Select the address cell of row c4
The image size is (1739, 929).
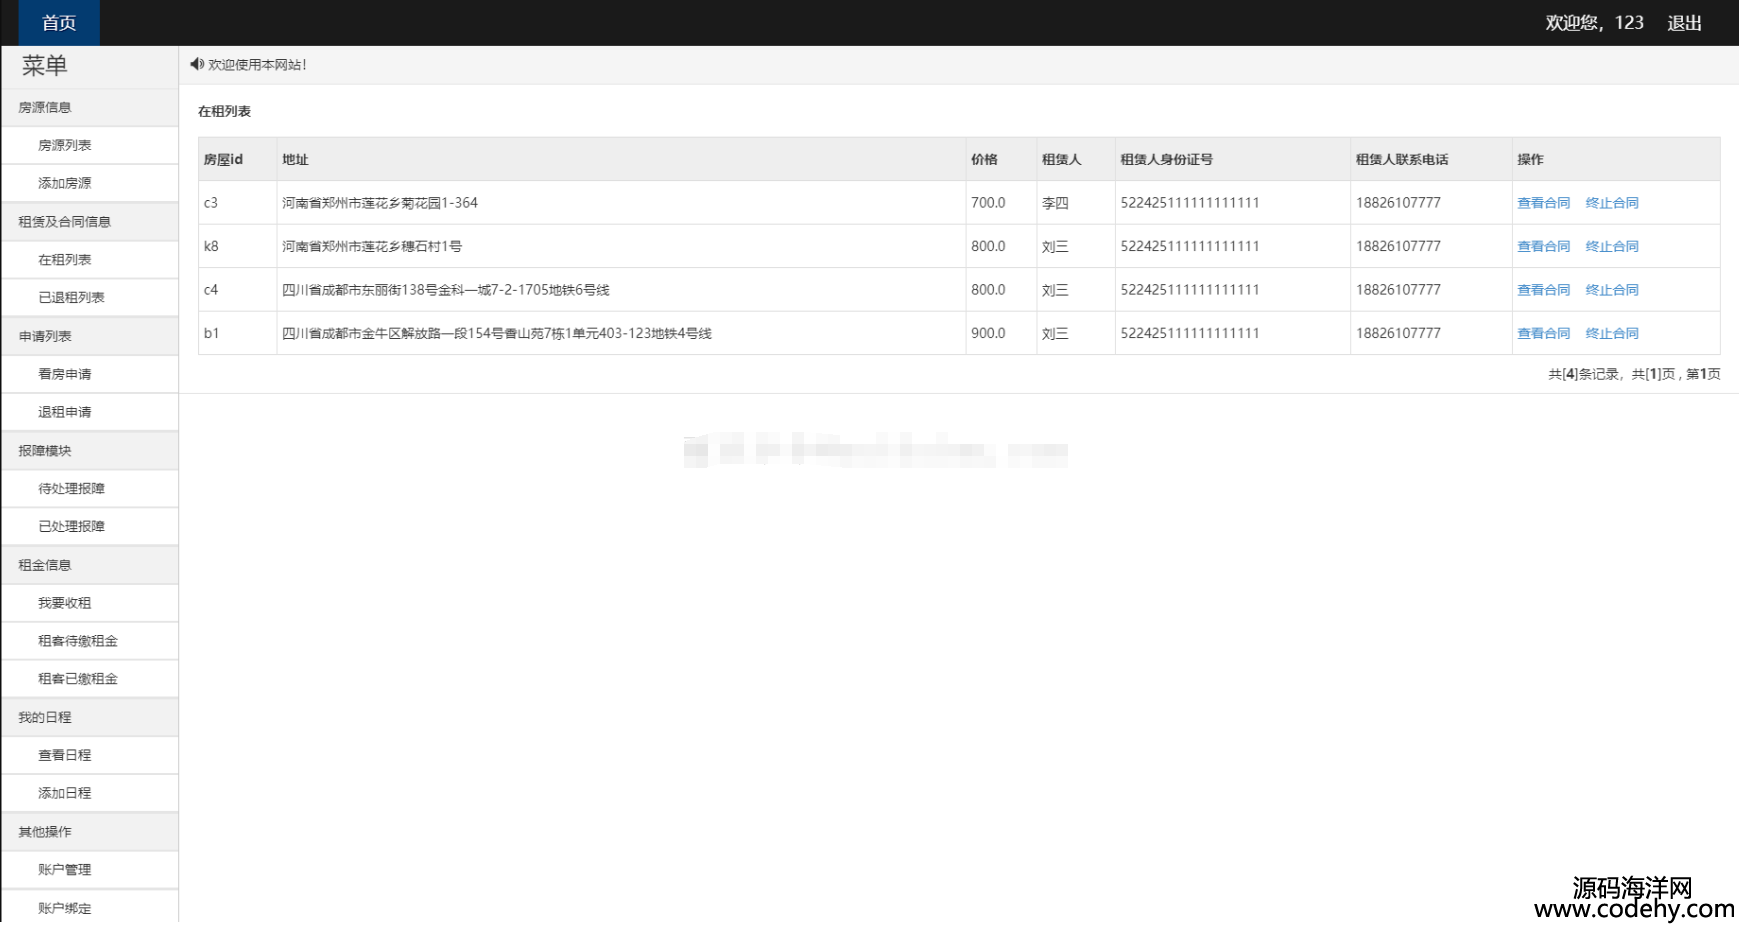[x=621, y=290]
